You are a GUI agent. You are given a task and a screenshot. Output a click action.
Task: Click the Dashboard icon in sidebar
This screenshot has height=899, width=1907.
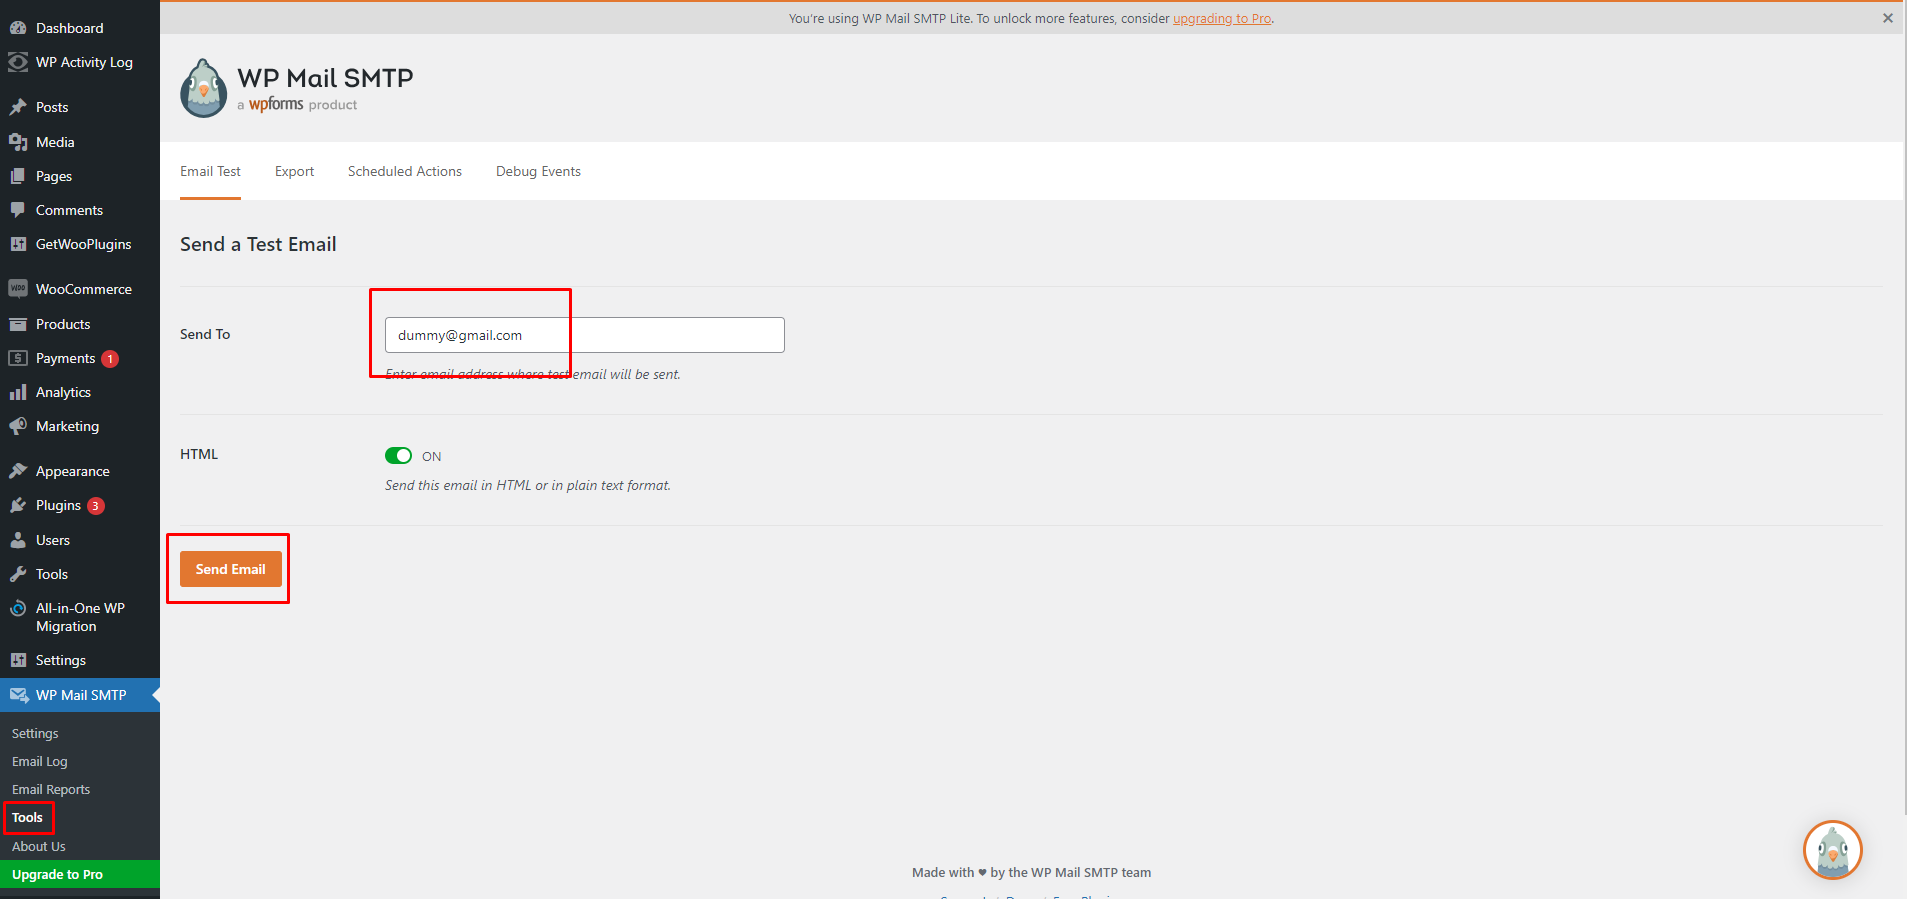pyautogui.click(x=18, y=28)
